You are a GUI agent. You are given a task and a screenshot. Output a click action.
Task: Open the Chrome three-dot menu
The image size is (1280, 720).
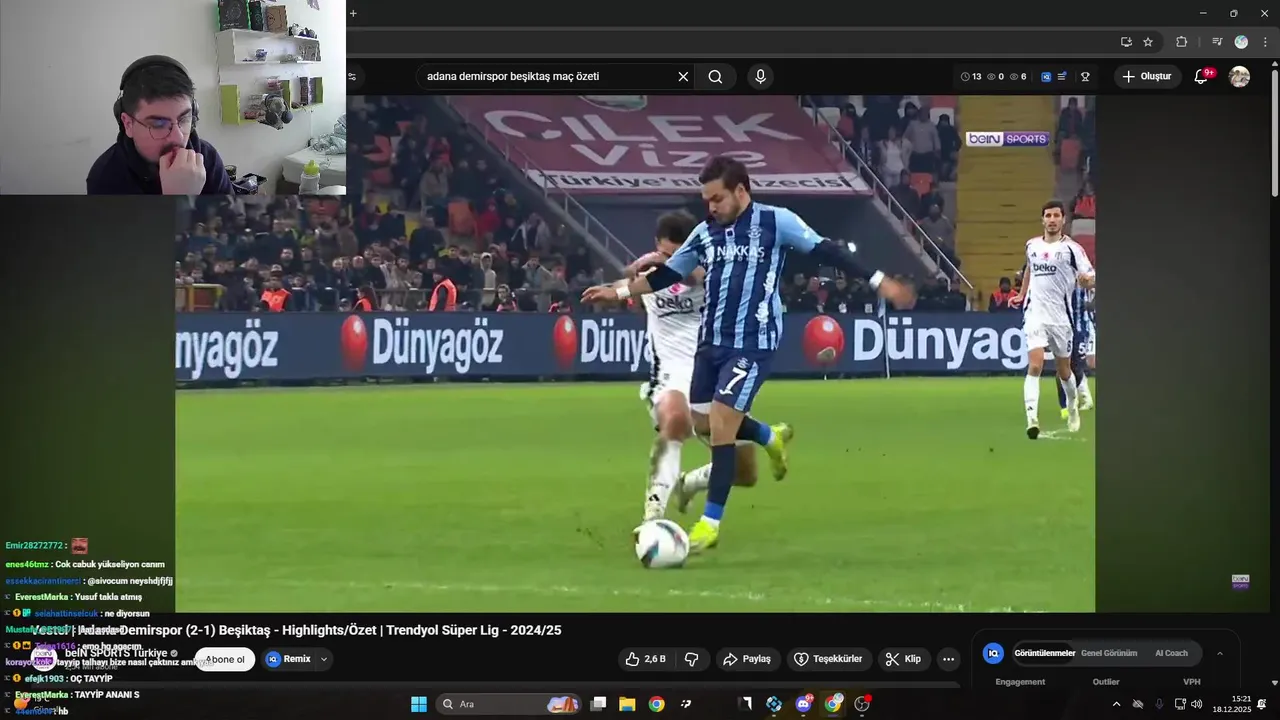(1265, 42)
